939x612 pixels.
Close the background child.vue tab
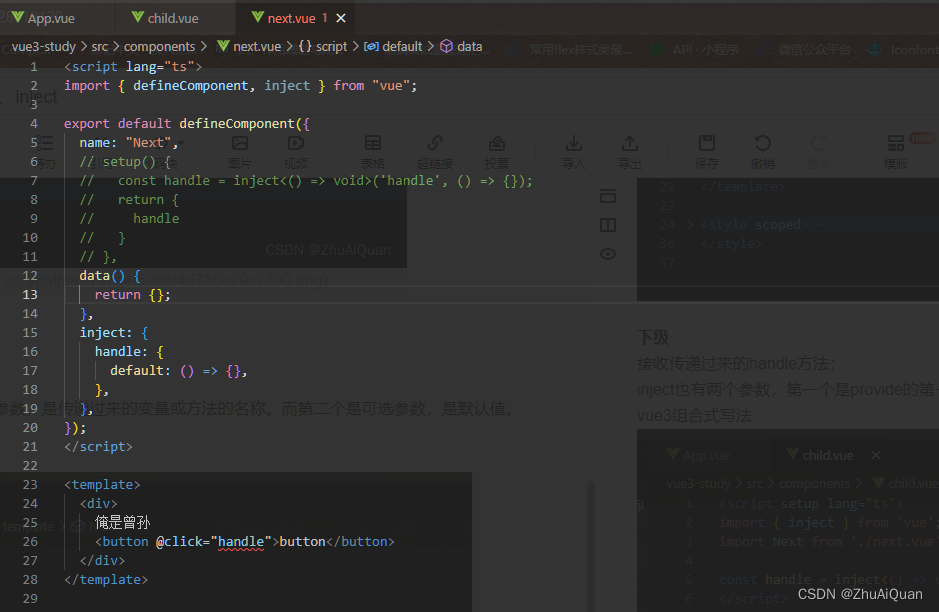pyautogui.click(x=876, y=455)
